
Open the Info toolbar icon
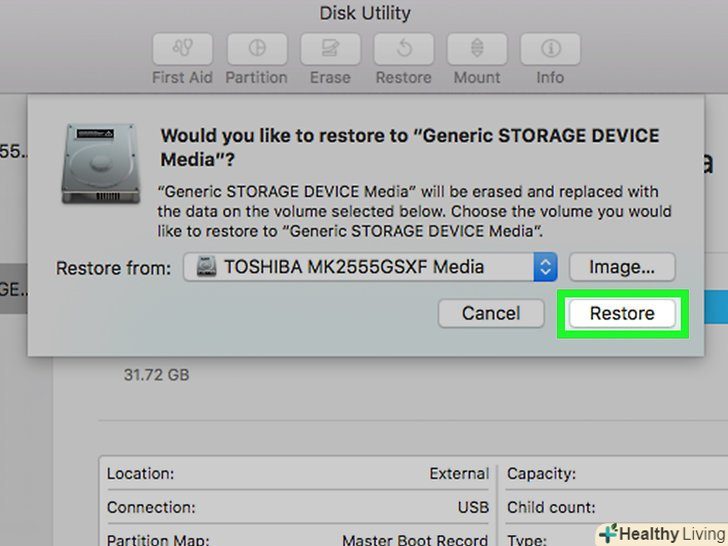550,49
